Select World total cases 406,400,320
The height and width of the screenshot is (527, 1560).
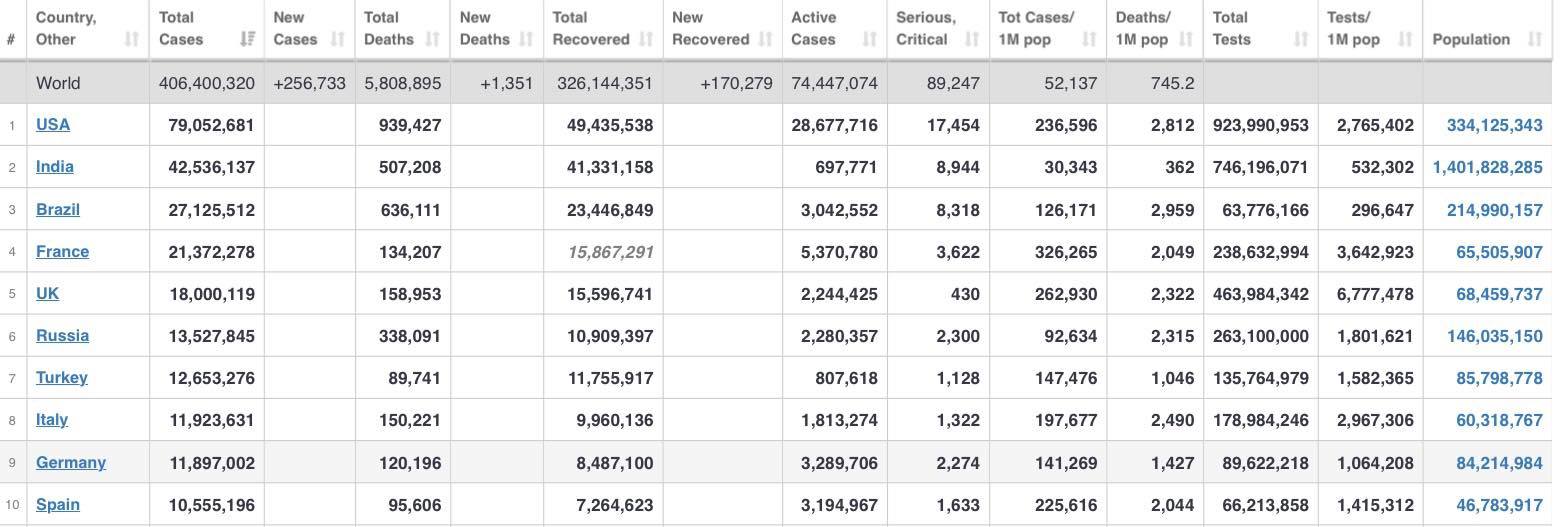pyautogui.click(x=207, y=83)
